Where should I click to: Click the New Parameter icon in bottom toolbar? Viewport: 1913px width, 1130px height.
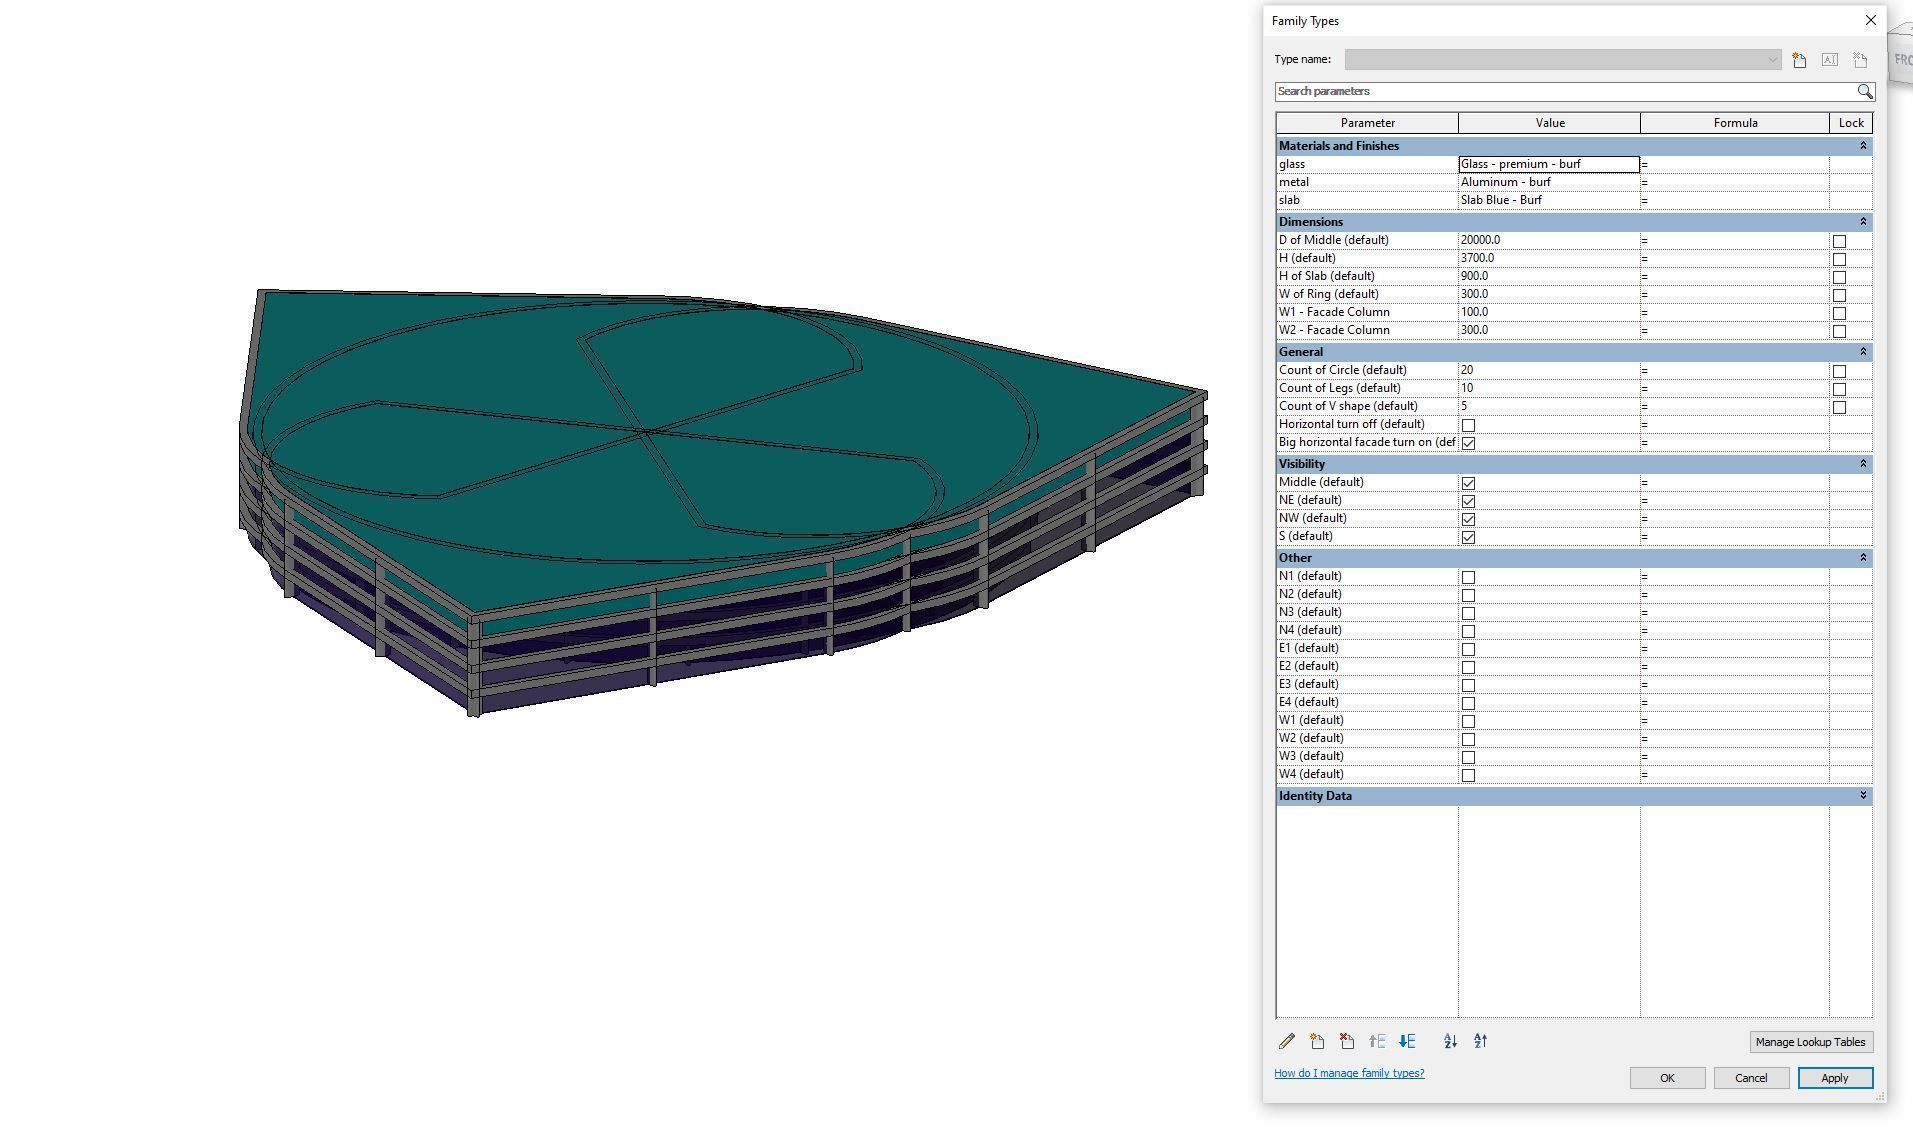pos(1317,1042)
